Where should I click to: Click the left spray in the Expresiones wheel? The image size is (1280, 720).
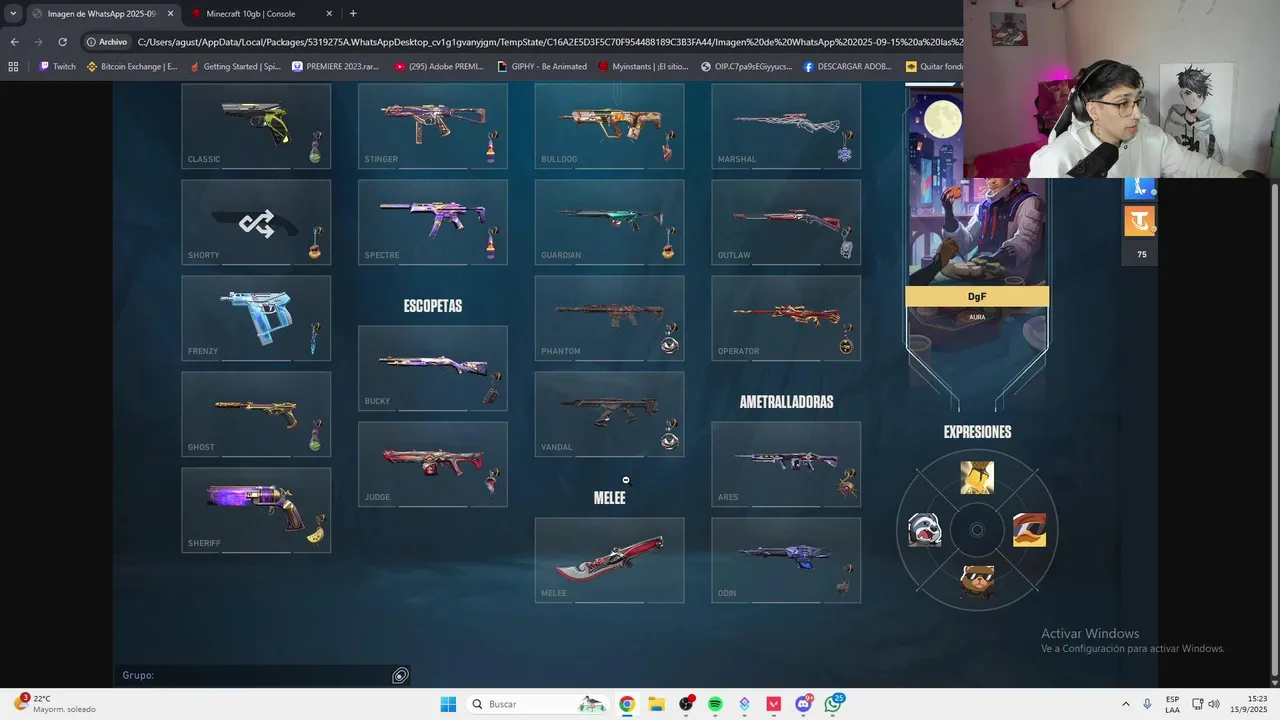pos(925,530)
